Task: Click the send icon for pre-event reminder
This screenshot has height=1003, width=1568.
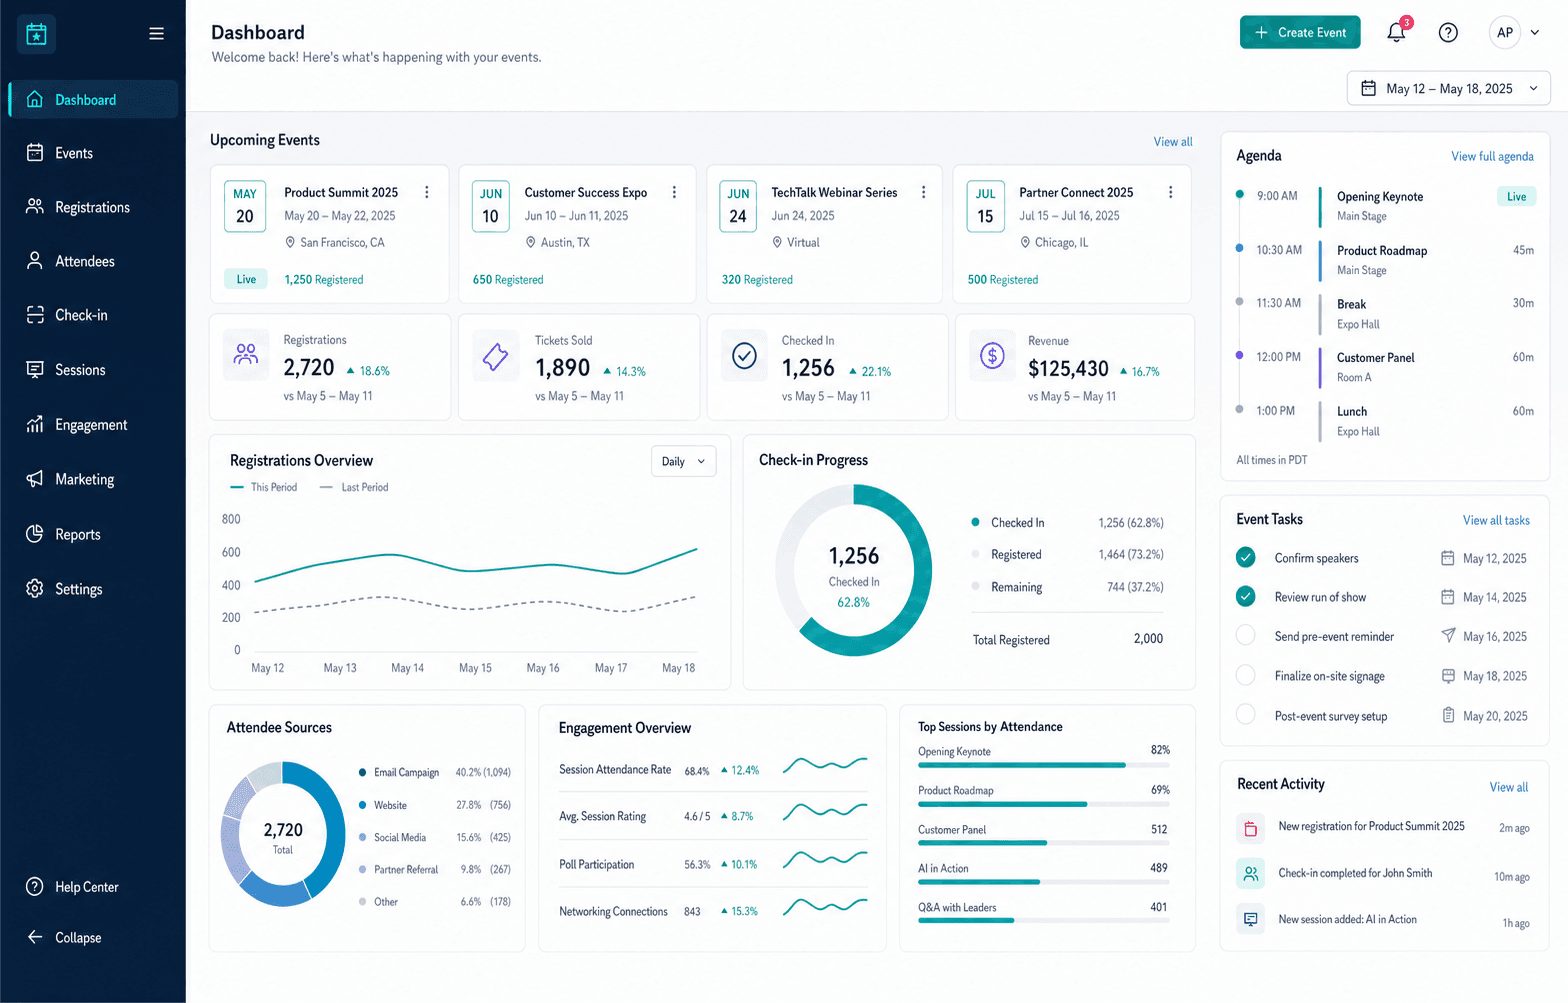Action: 1447,636
